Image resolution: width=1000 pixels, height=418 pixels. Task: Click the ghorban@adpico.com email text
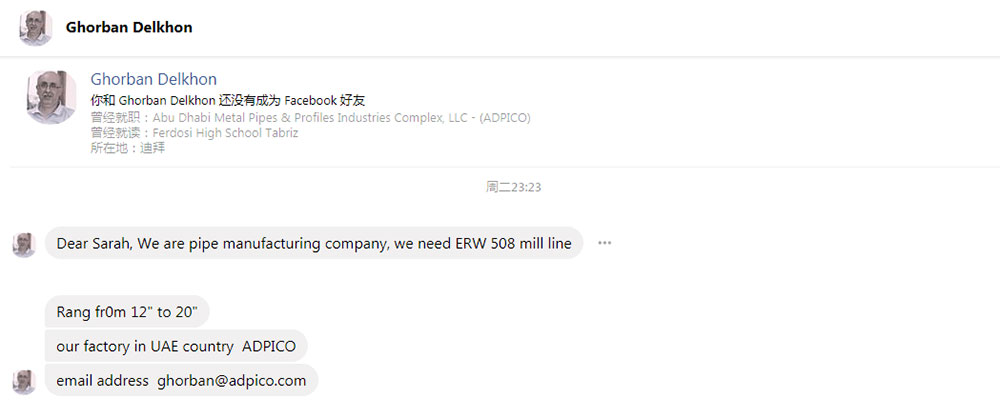[x=232, y=381]
